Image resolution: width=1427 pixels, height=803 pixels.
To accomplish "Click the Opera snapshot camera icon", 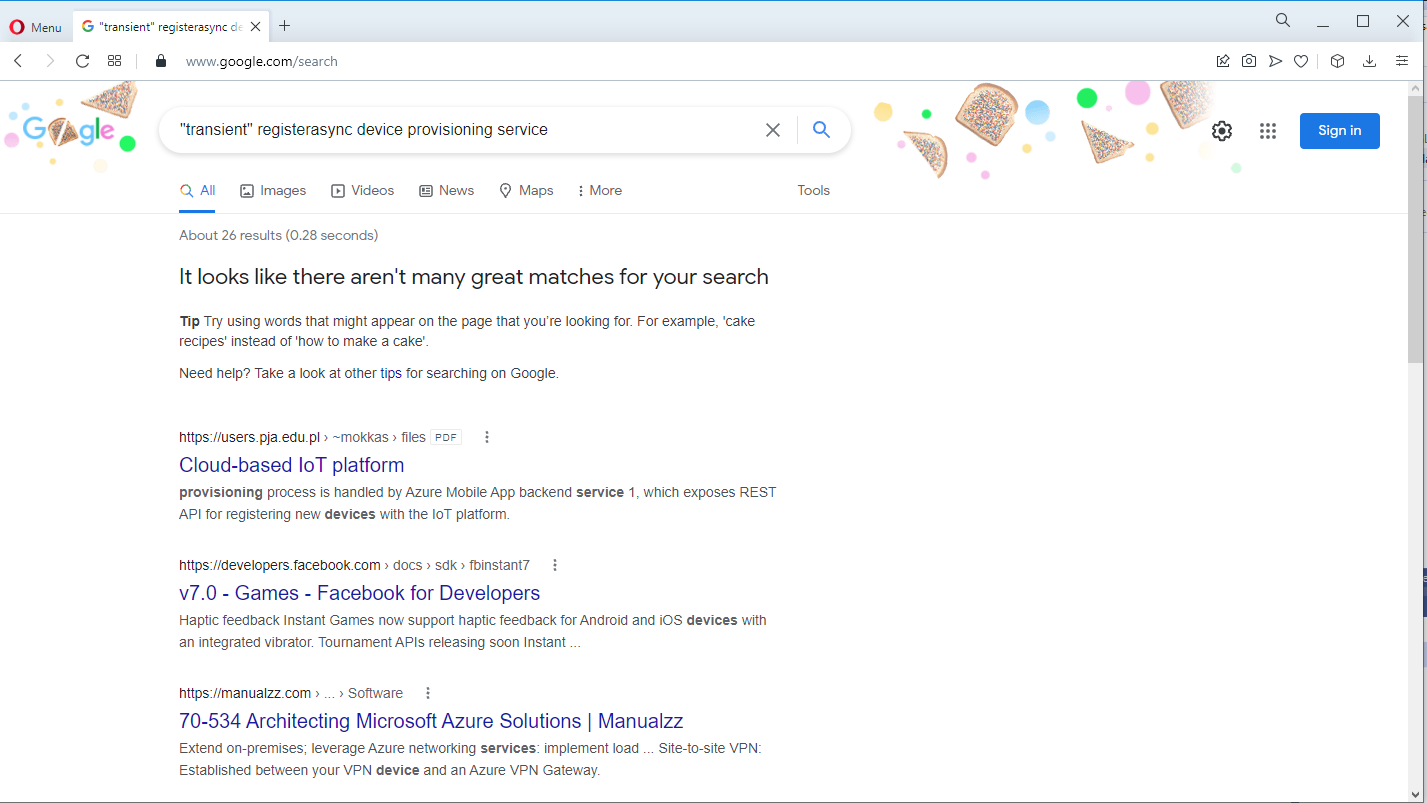I will pos(1249,61).
